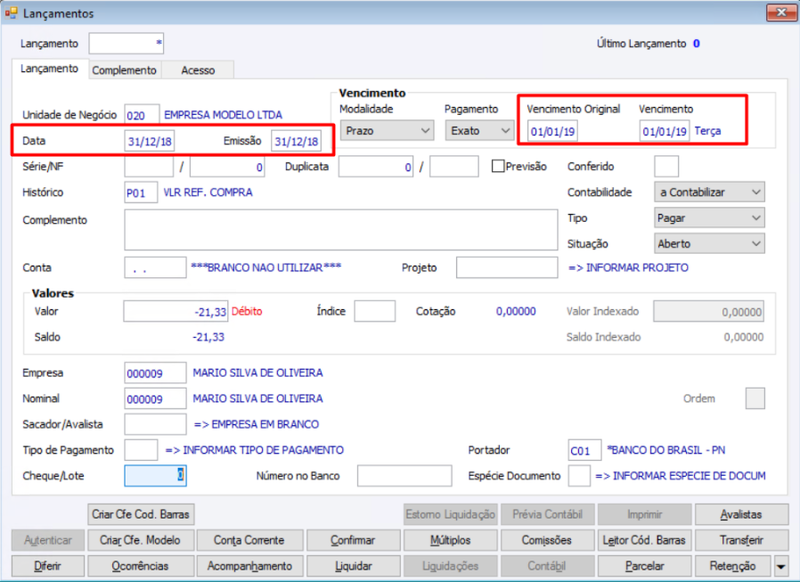Click into the Valor amount field

[176, 311]
